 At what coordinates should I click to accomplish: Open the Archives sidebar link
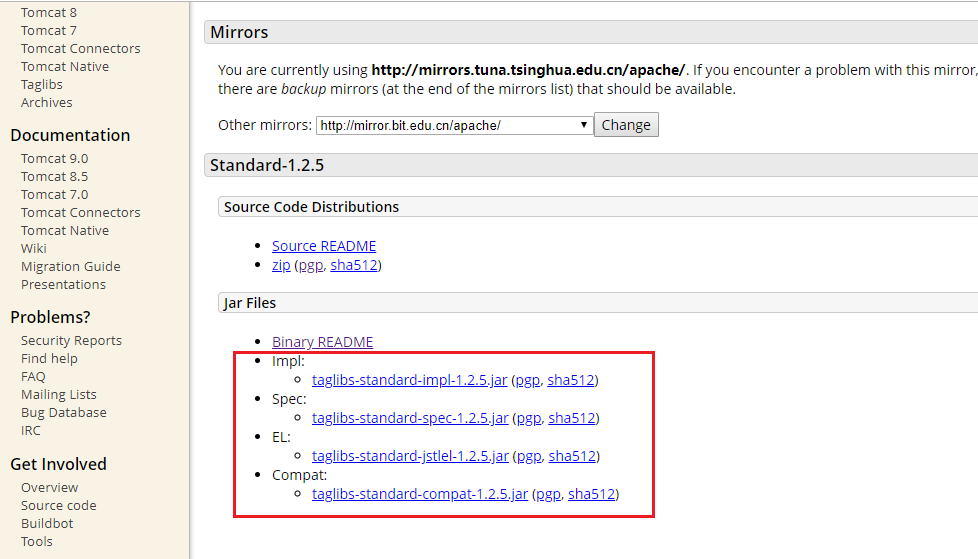(x=47, y=102)
